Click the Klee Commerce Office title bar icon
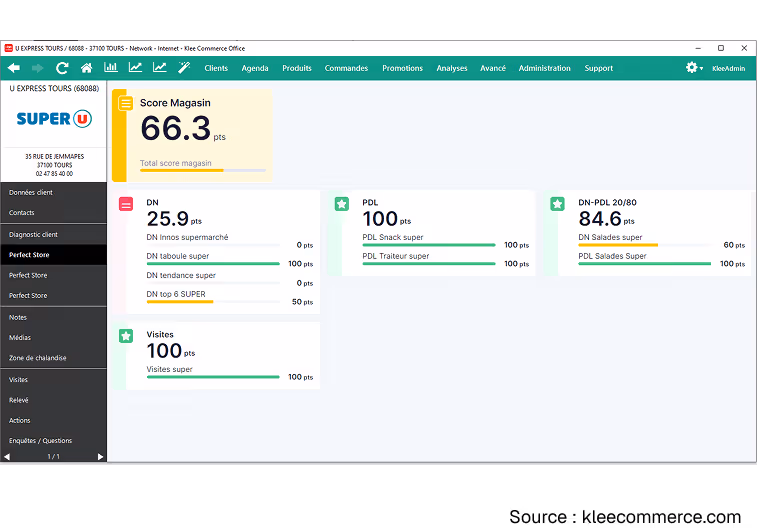757x528 pixels. pyautogui.click(x=8, y=48)
